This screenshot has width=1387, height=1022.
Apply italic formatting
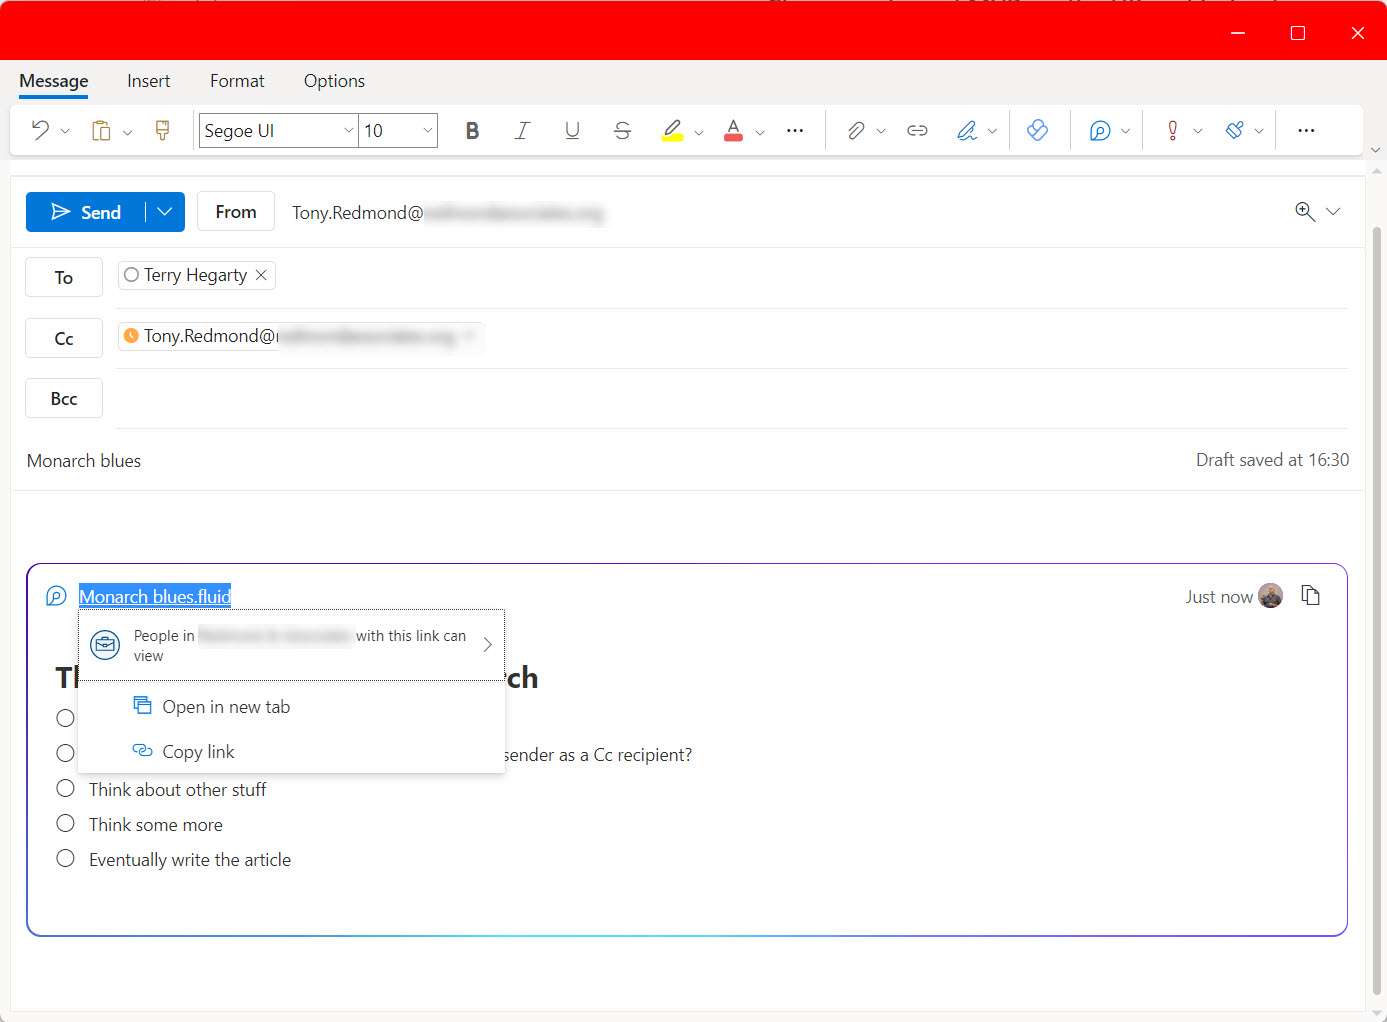522,131
